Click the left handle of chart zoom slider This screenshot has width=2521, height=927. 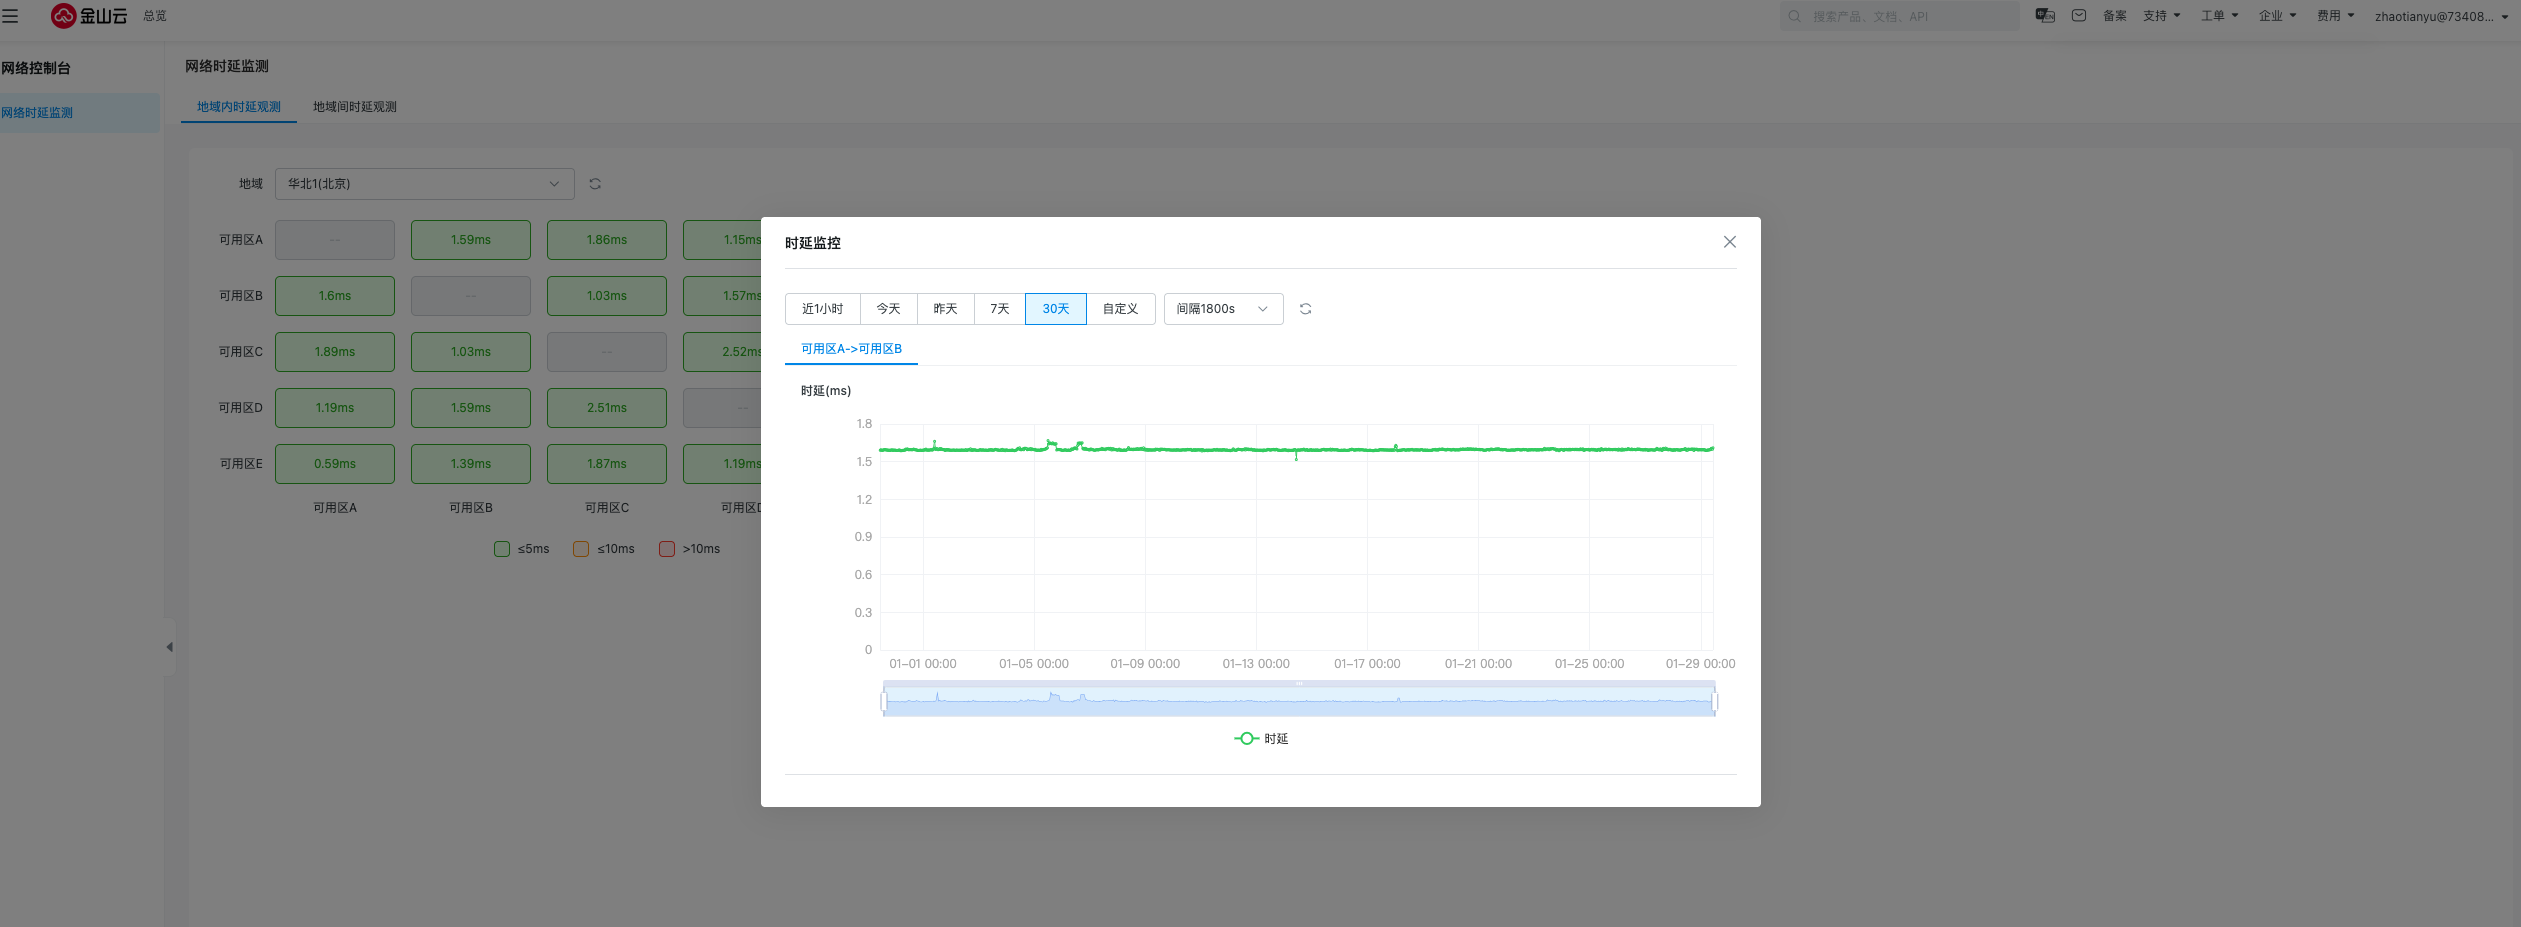click(884, 702)
